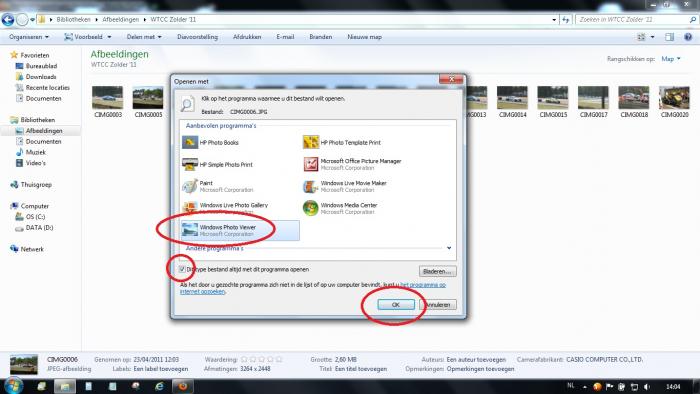Image resolution: width=700 pixels, height=394 pixels.
Task: Open Internet Explorer from taskbar
Action: coord(159,386)
